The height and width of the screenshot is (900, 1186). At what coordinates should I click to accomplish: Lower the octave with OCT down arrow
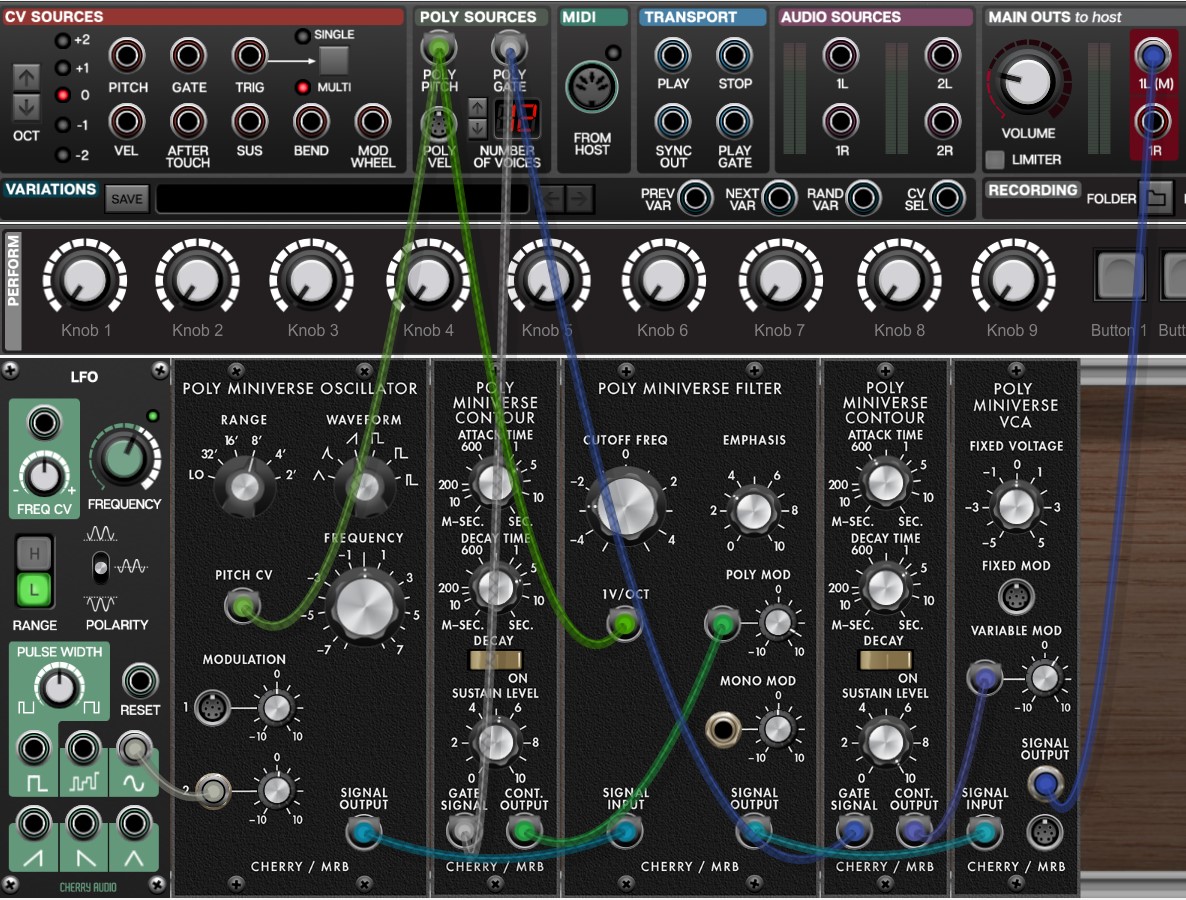click(26, 107)
